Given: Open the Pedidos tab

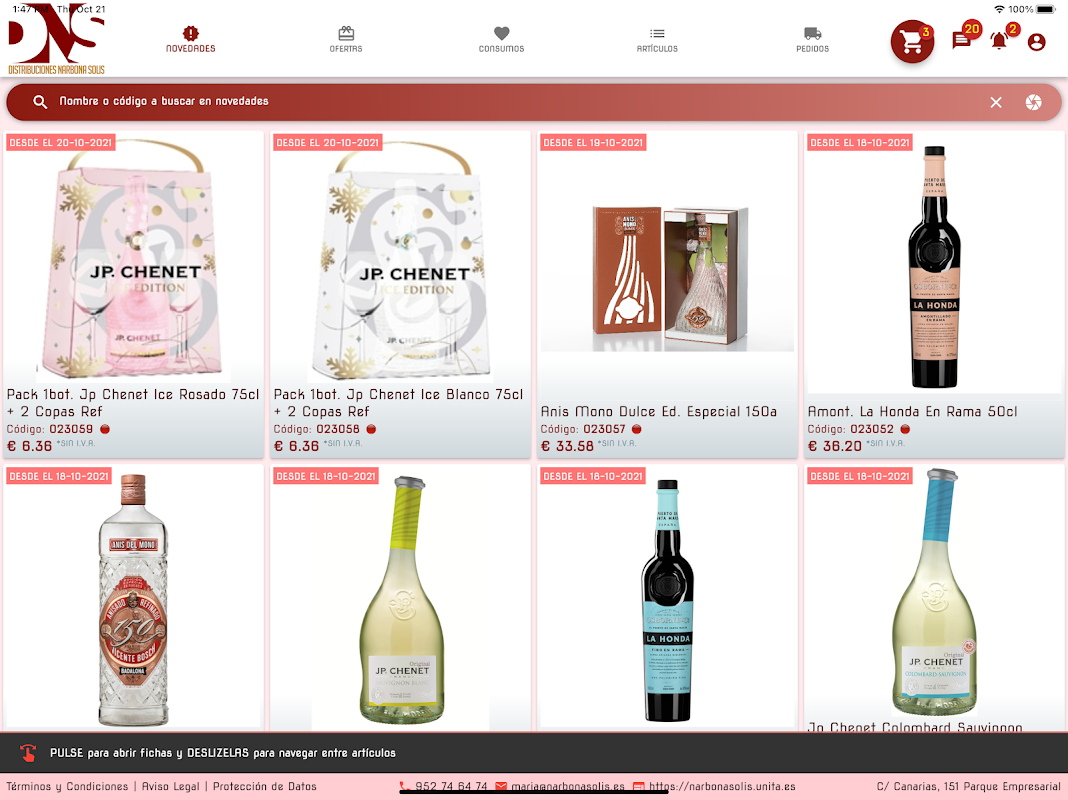Looking at the screenshot, I should (x=813, y=39).
